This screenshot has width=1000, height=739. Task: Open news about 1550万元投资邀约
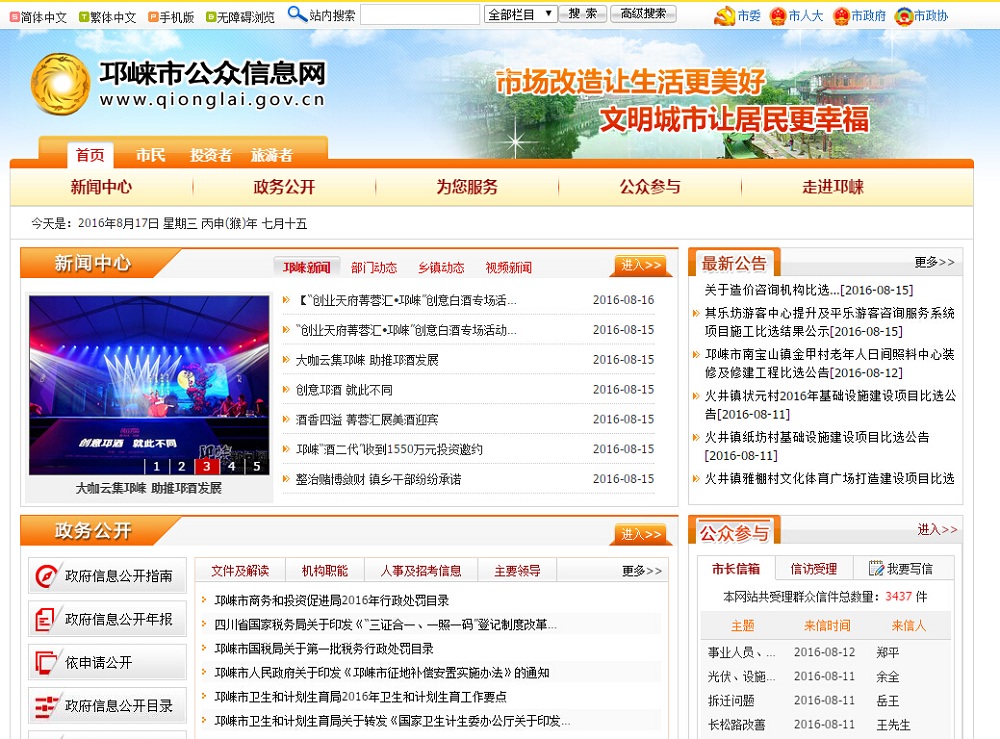tap(389, 450)
